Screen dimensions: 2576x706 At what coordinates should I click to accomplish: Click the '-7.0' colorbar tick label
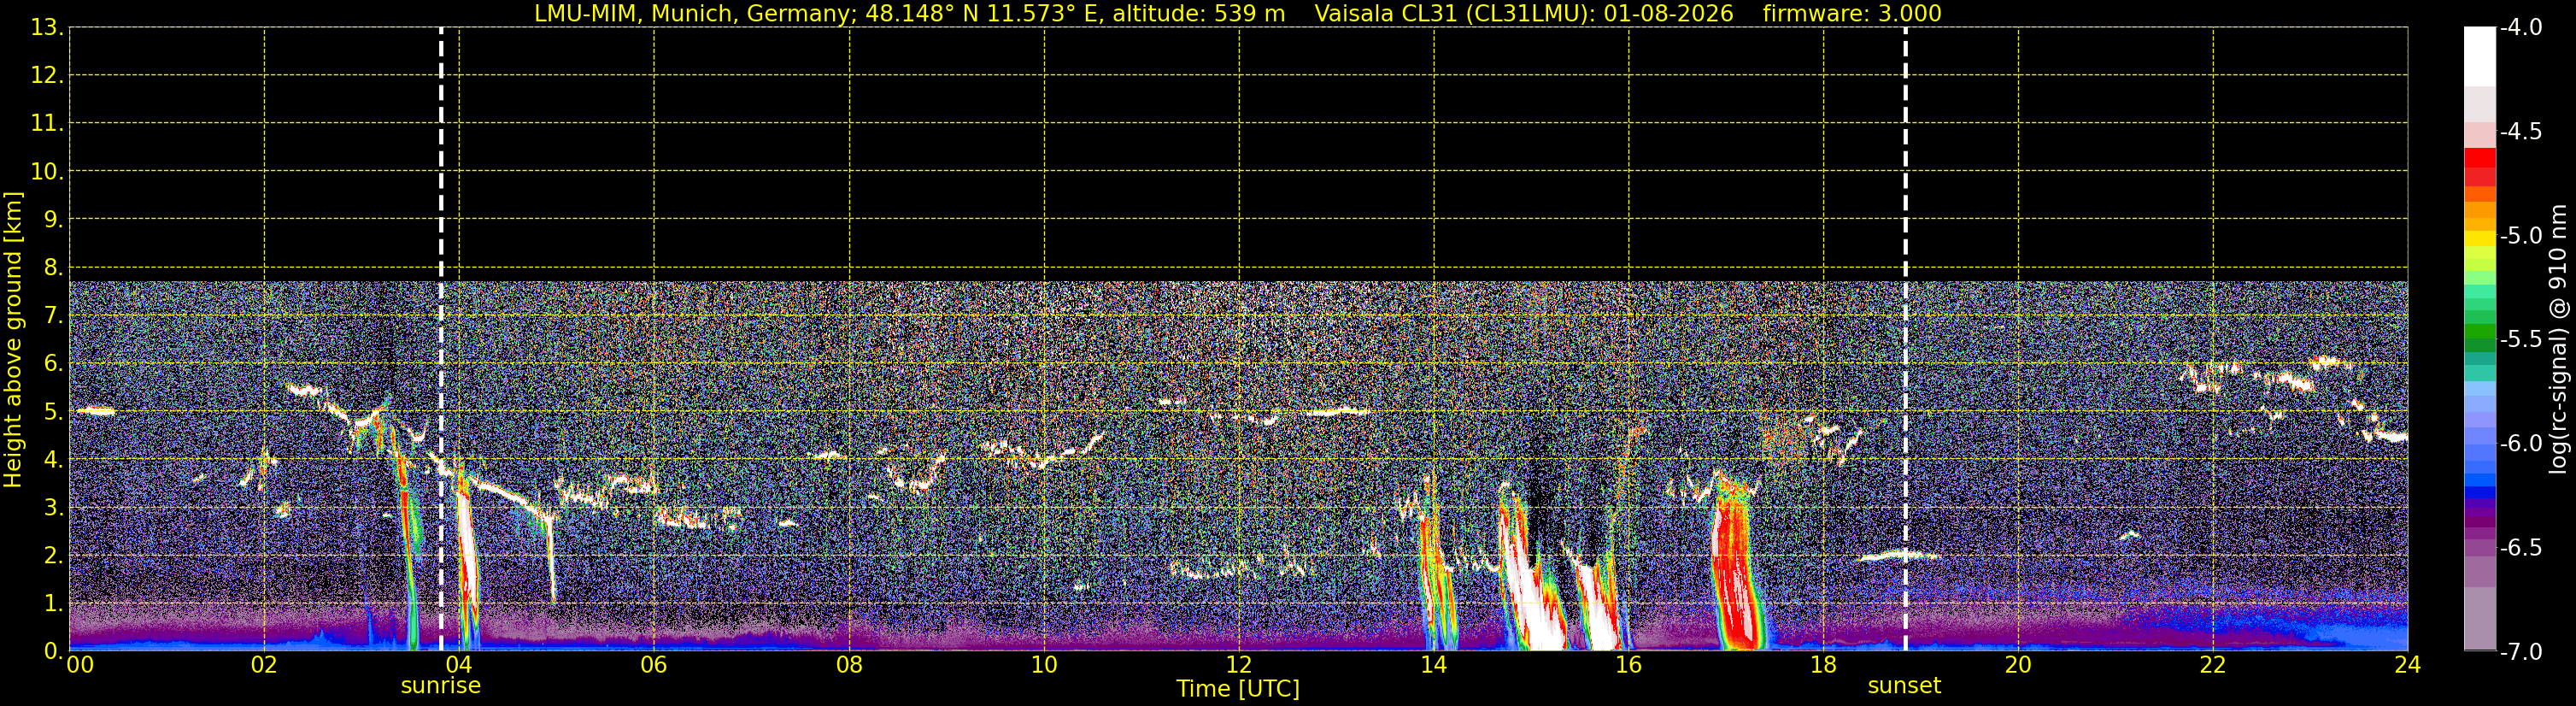pos(2521,651)
